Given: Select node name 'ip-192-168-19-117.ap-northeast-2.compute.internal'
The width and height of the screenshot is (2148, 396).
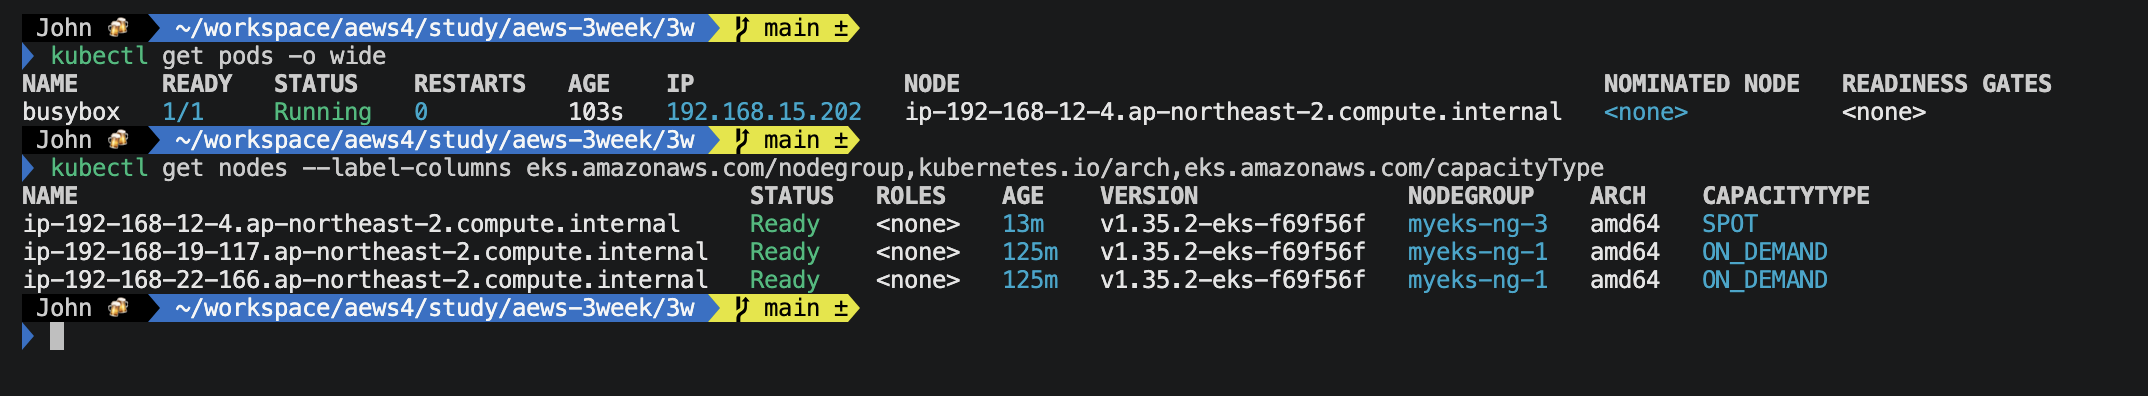Looking at the screenshot, I should [365, 252].
